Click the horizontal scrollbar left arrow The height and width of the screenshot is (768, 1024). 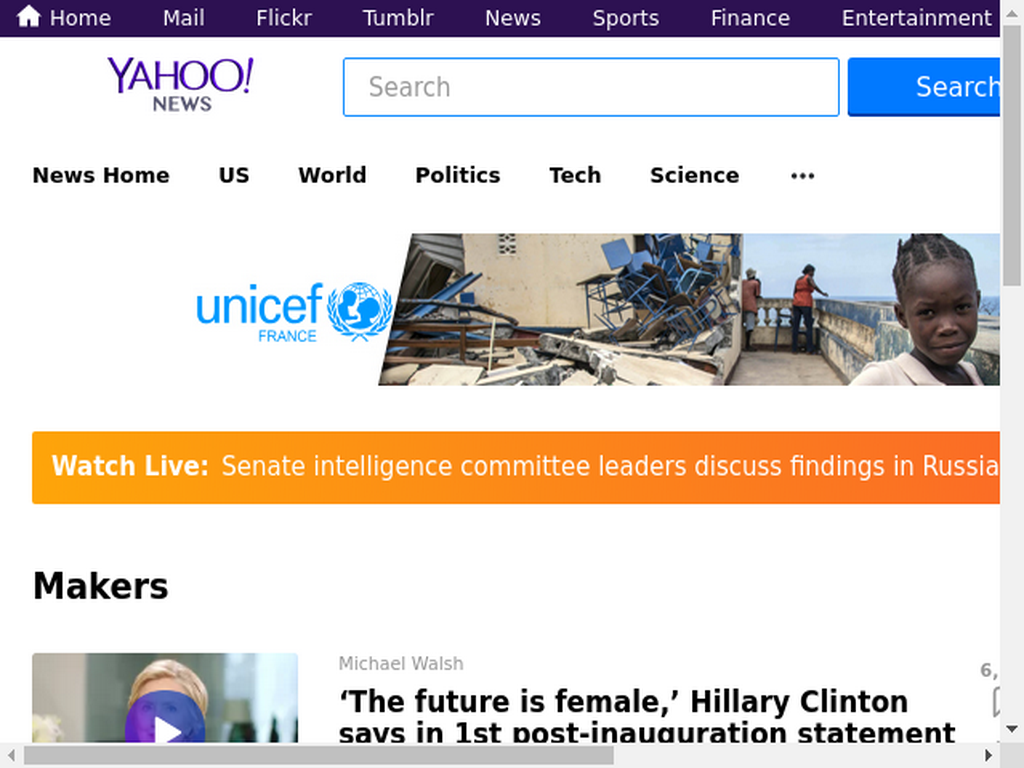click(x=11, y=756)
